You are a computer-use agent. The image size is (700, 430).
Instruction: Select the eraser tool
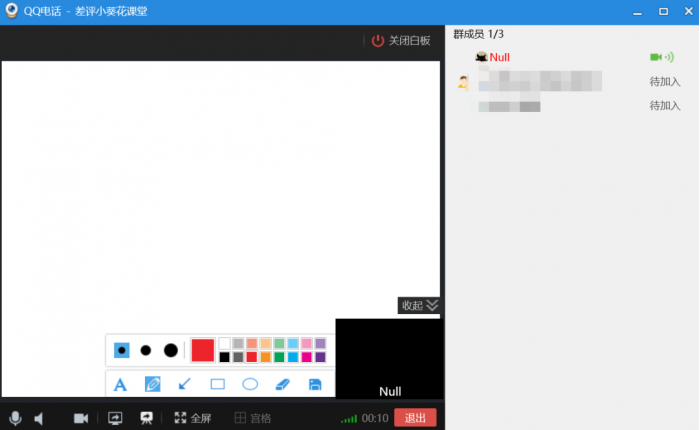click(x=282, y=384)
